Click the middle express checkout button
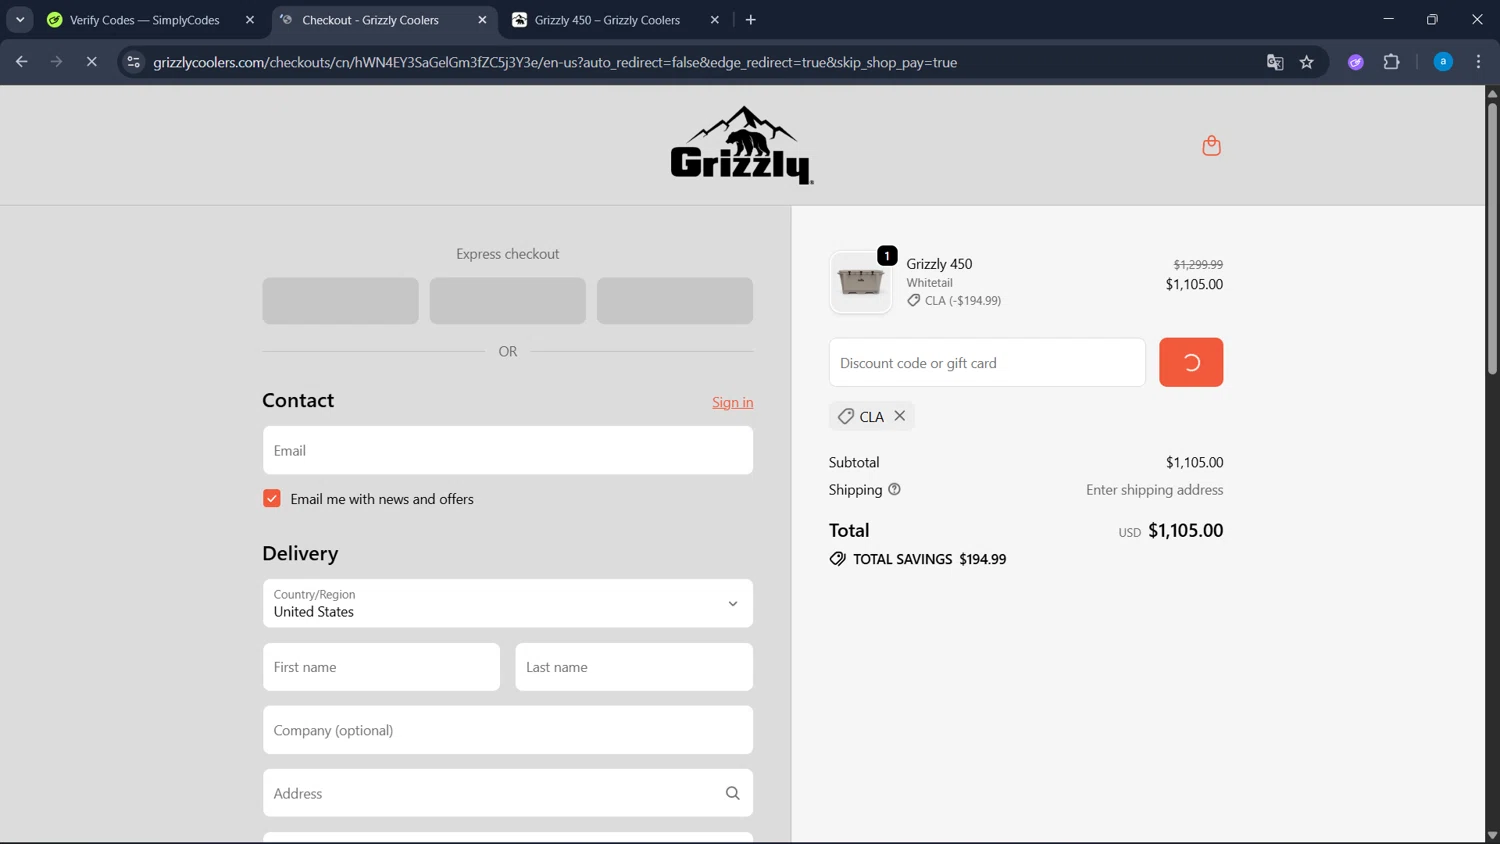This screenshot has height=844, width=1500. pos(508,301)
